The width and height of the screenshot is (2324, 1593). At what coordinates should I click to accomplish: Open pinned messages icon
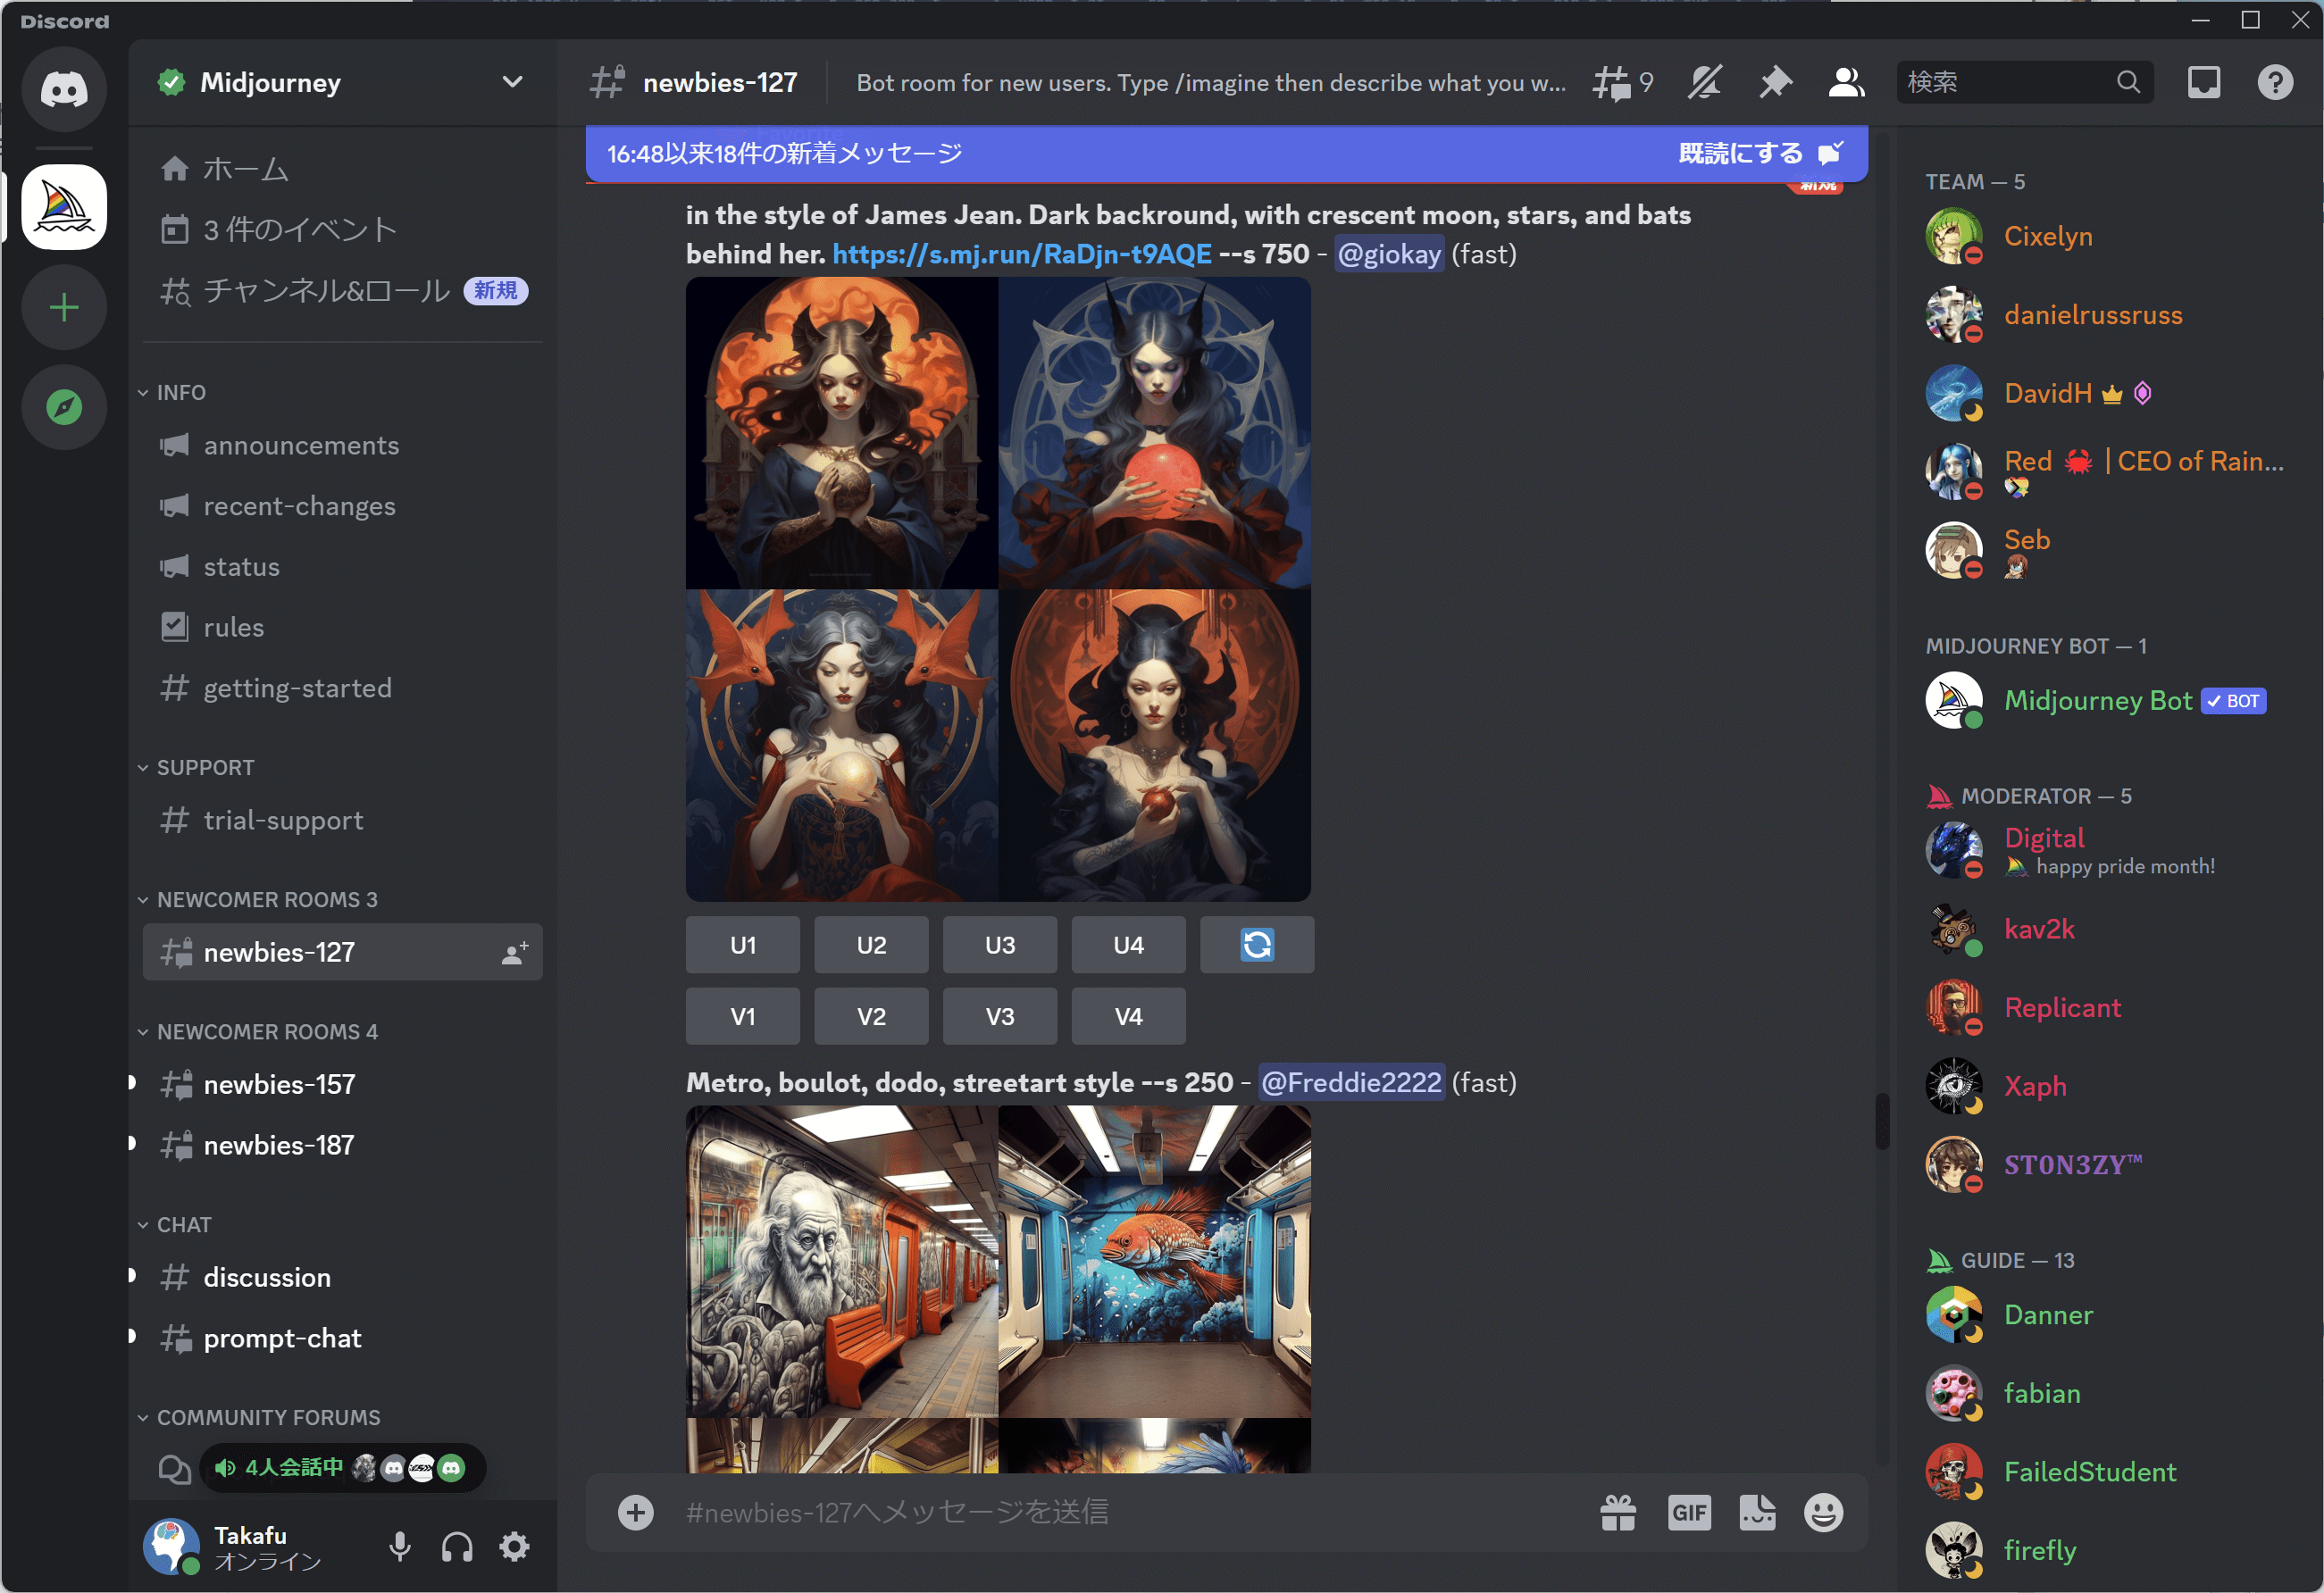[1775, 83]
